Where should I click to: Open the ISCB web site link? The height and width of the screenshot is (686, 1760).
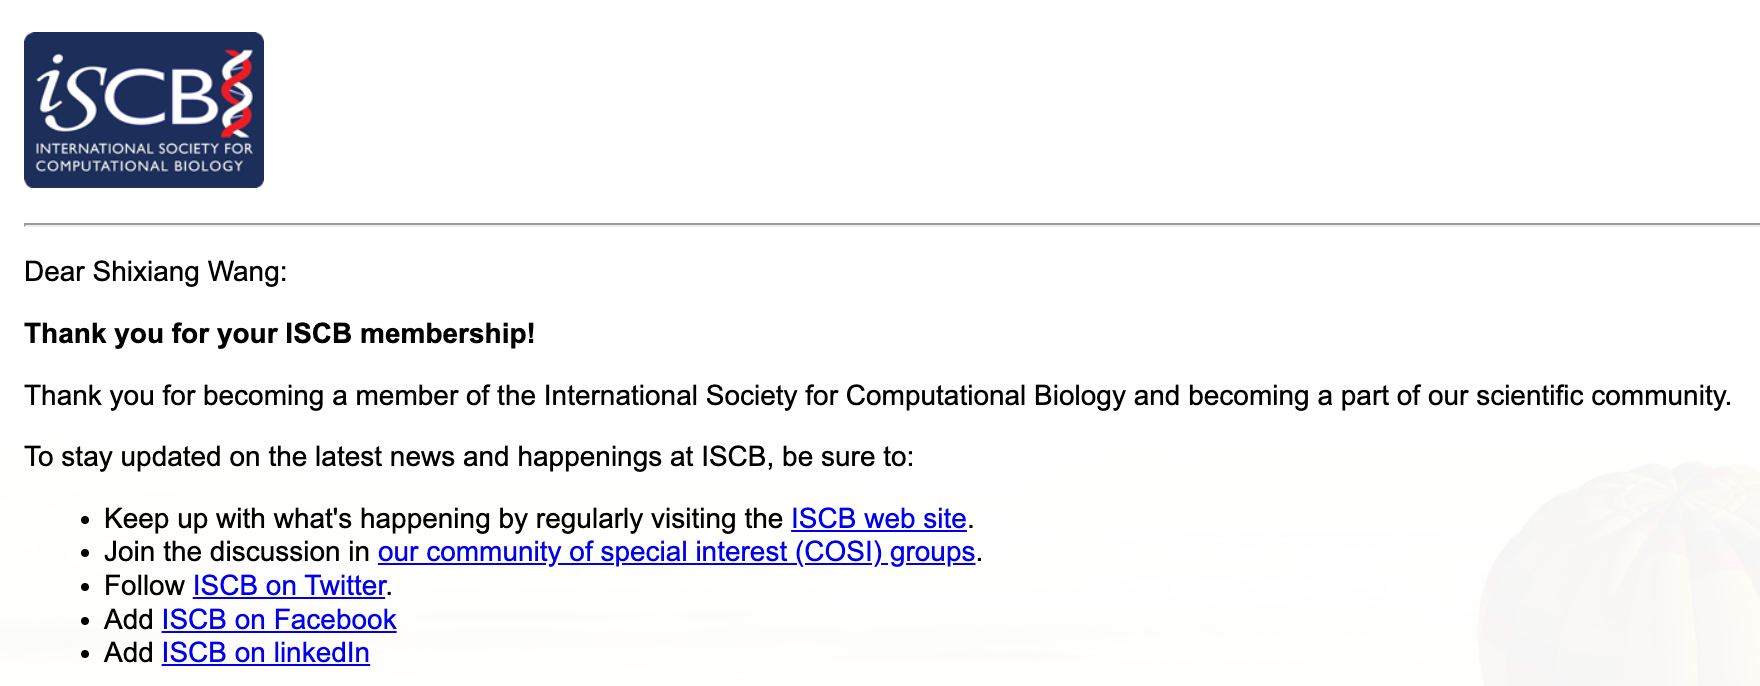[x=878, y=519]
